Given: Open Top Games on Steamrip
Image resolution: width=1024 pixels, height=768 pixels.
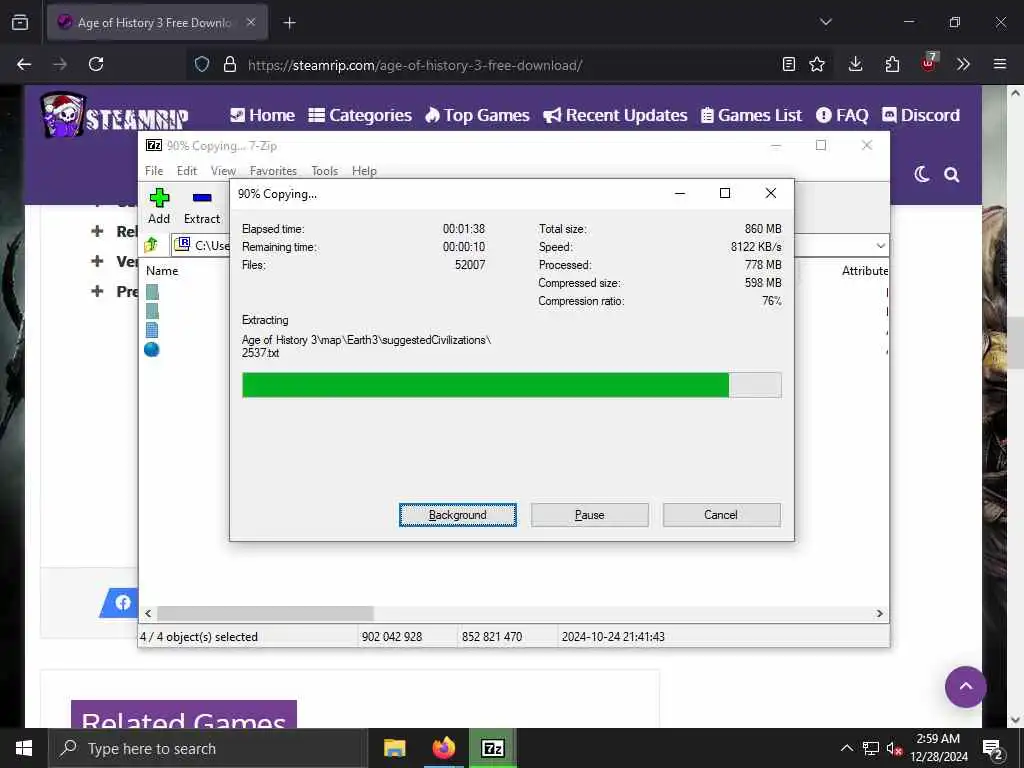Looking at the screenshot, I should pos(477,115).
